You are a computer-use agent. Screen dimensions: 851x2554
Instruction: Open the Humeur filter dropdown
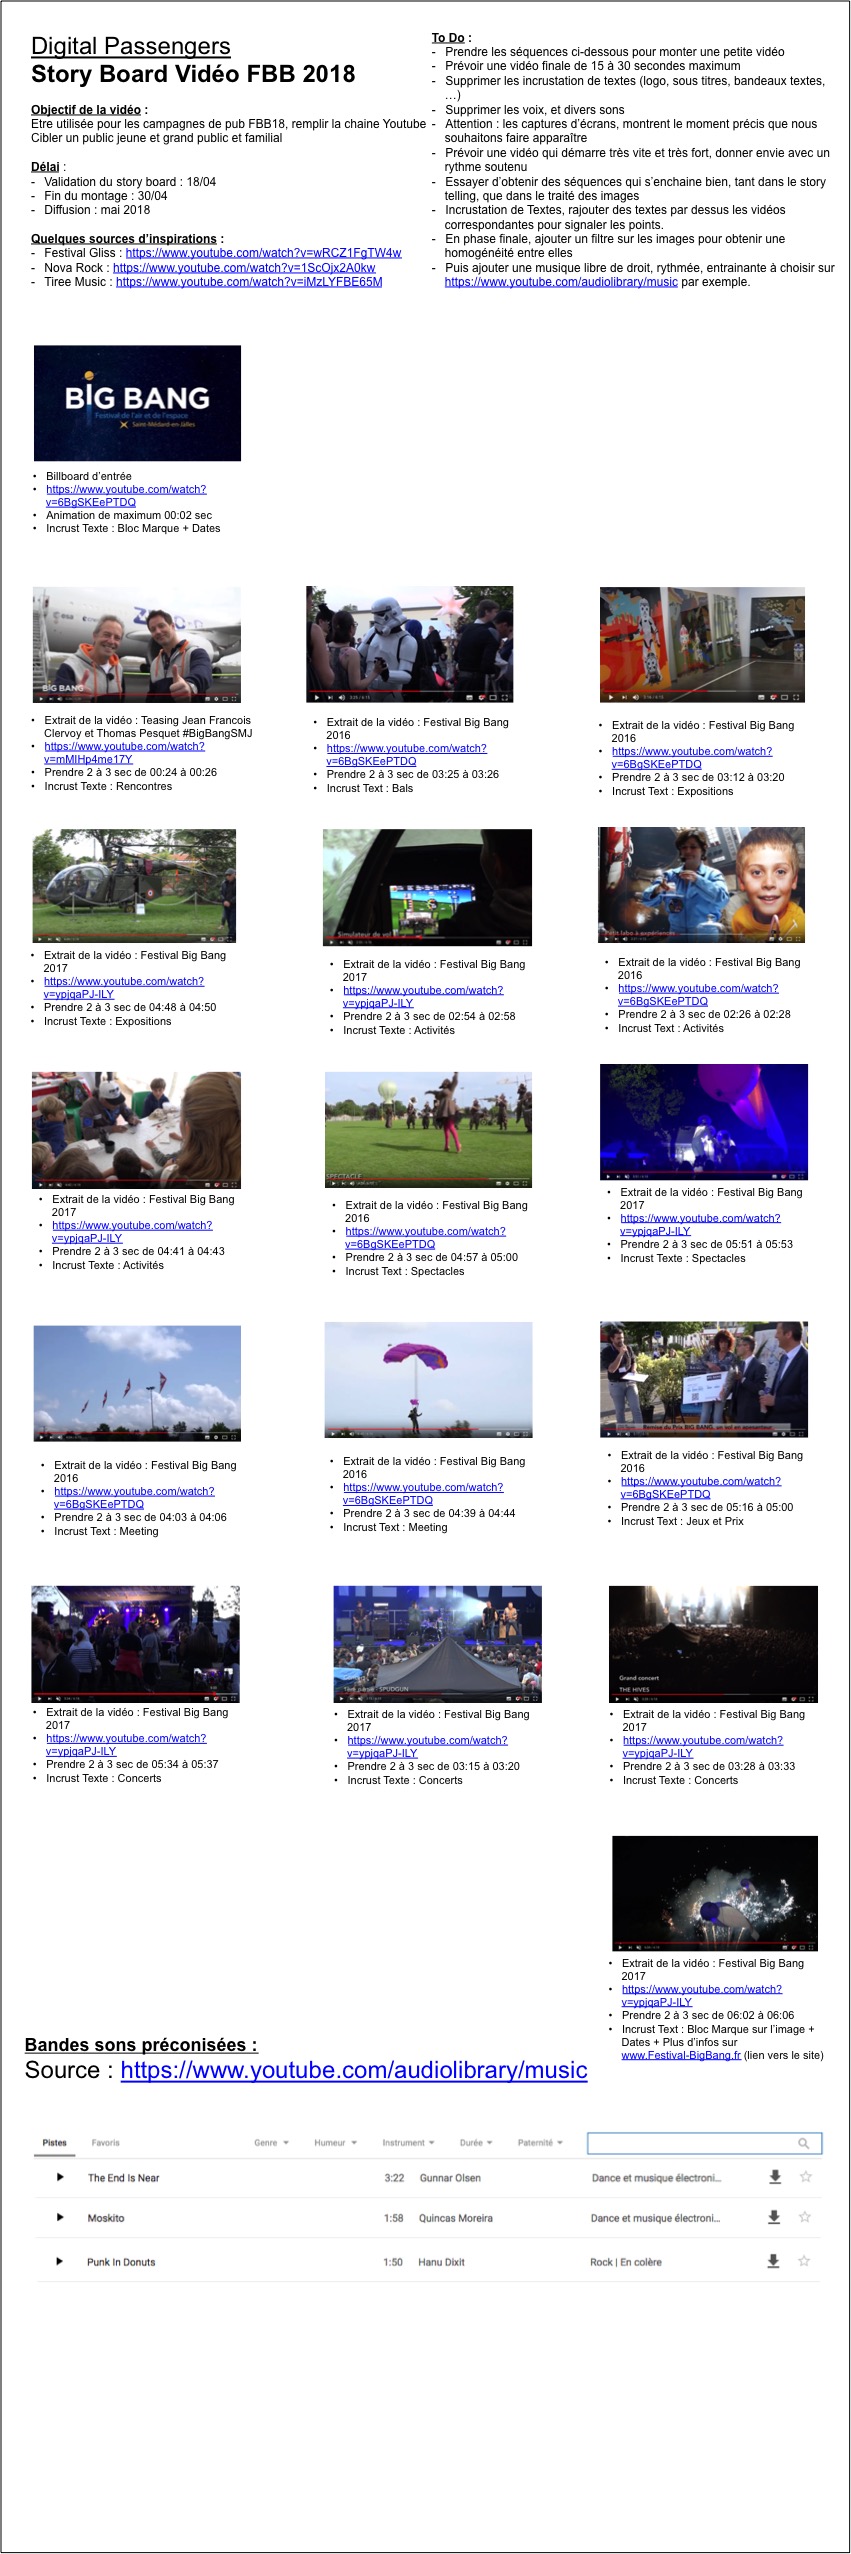[335, 2142]
